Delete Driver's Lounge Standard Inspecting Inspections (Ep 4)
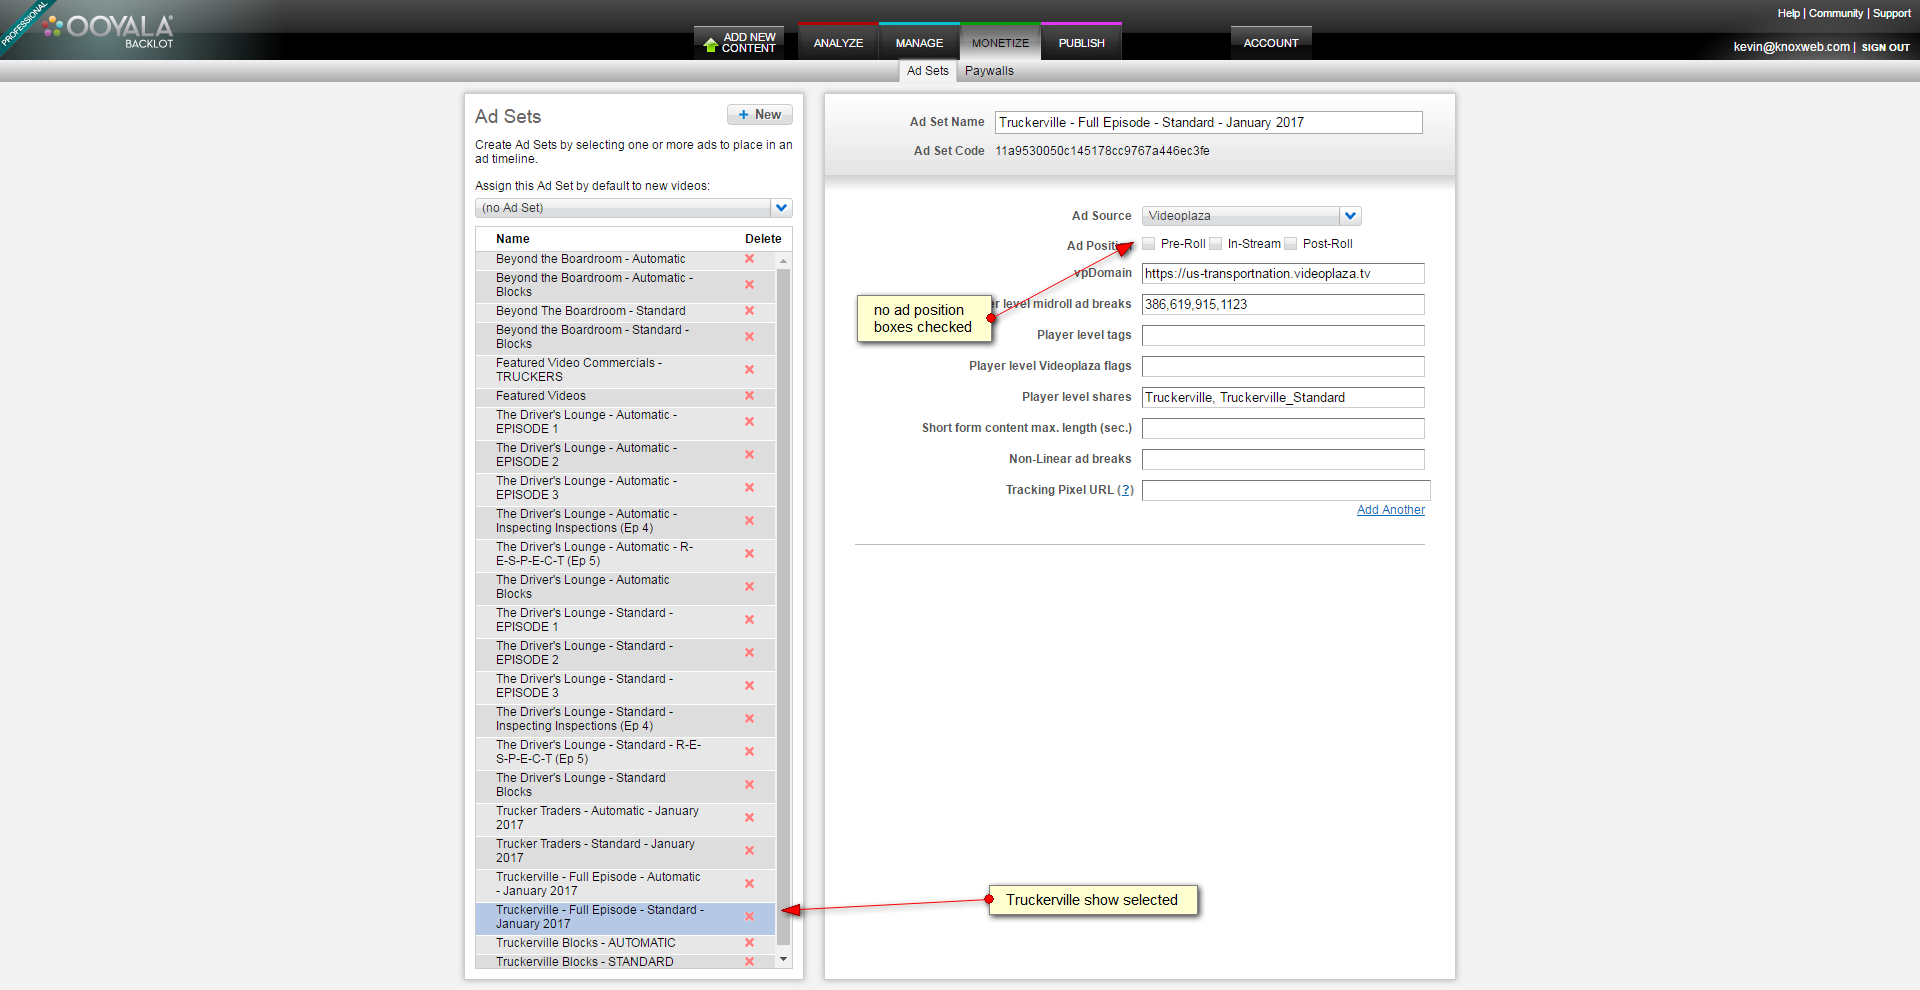 [749, 719]
